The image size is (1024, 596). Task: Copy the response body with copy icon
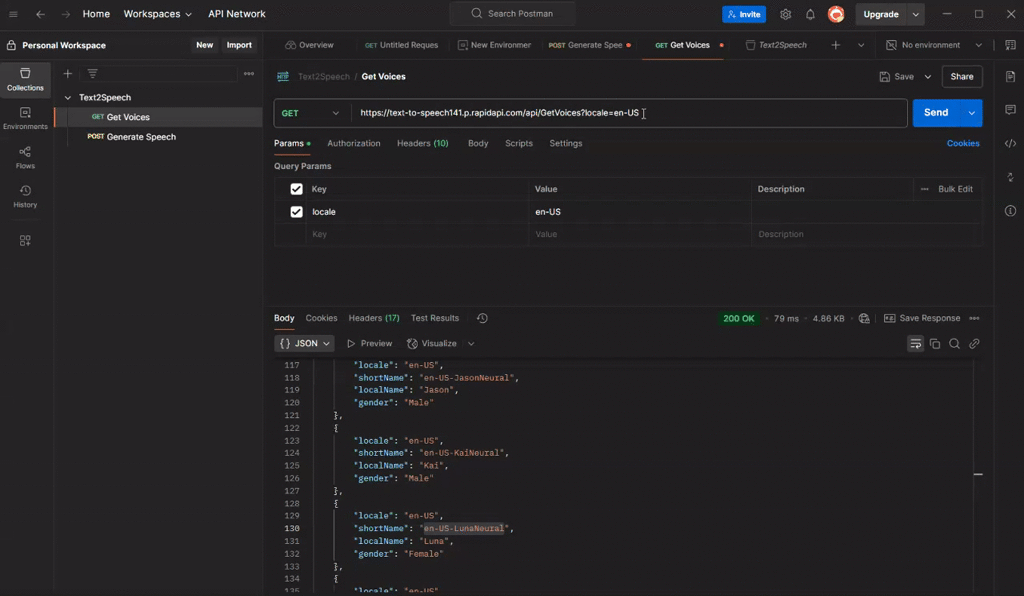[935, 344]
